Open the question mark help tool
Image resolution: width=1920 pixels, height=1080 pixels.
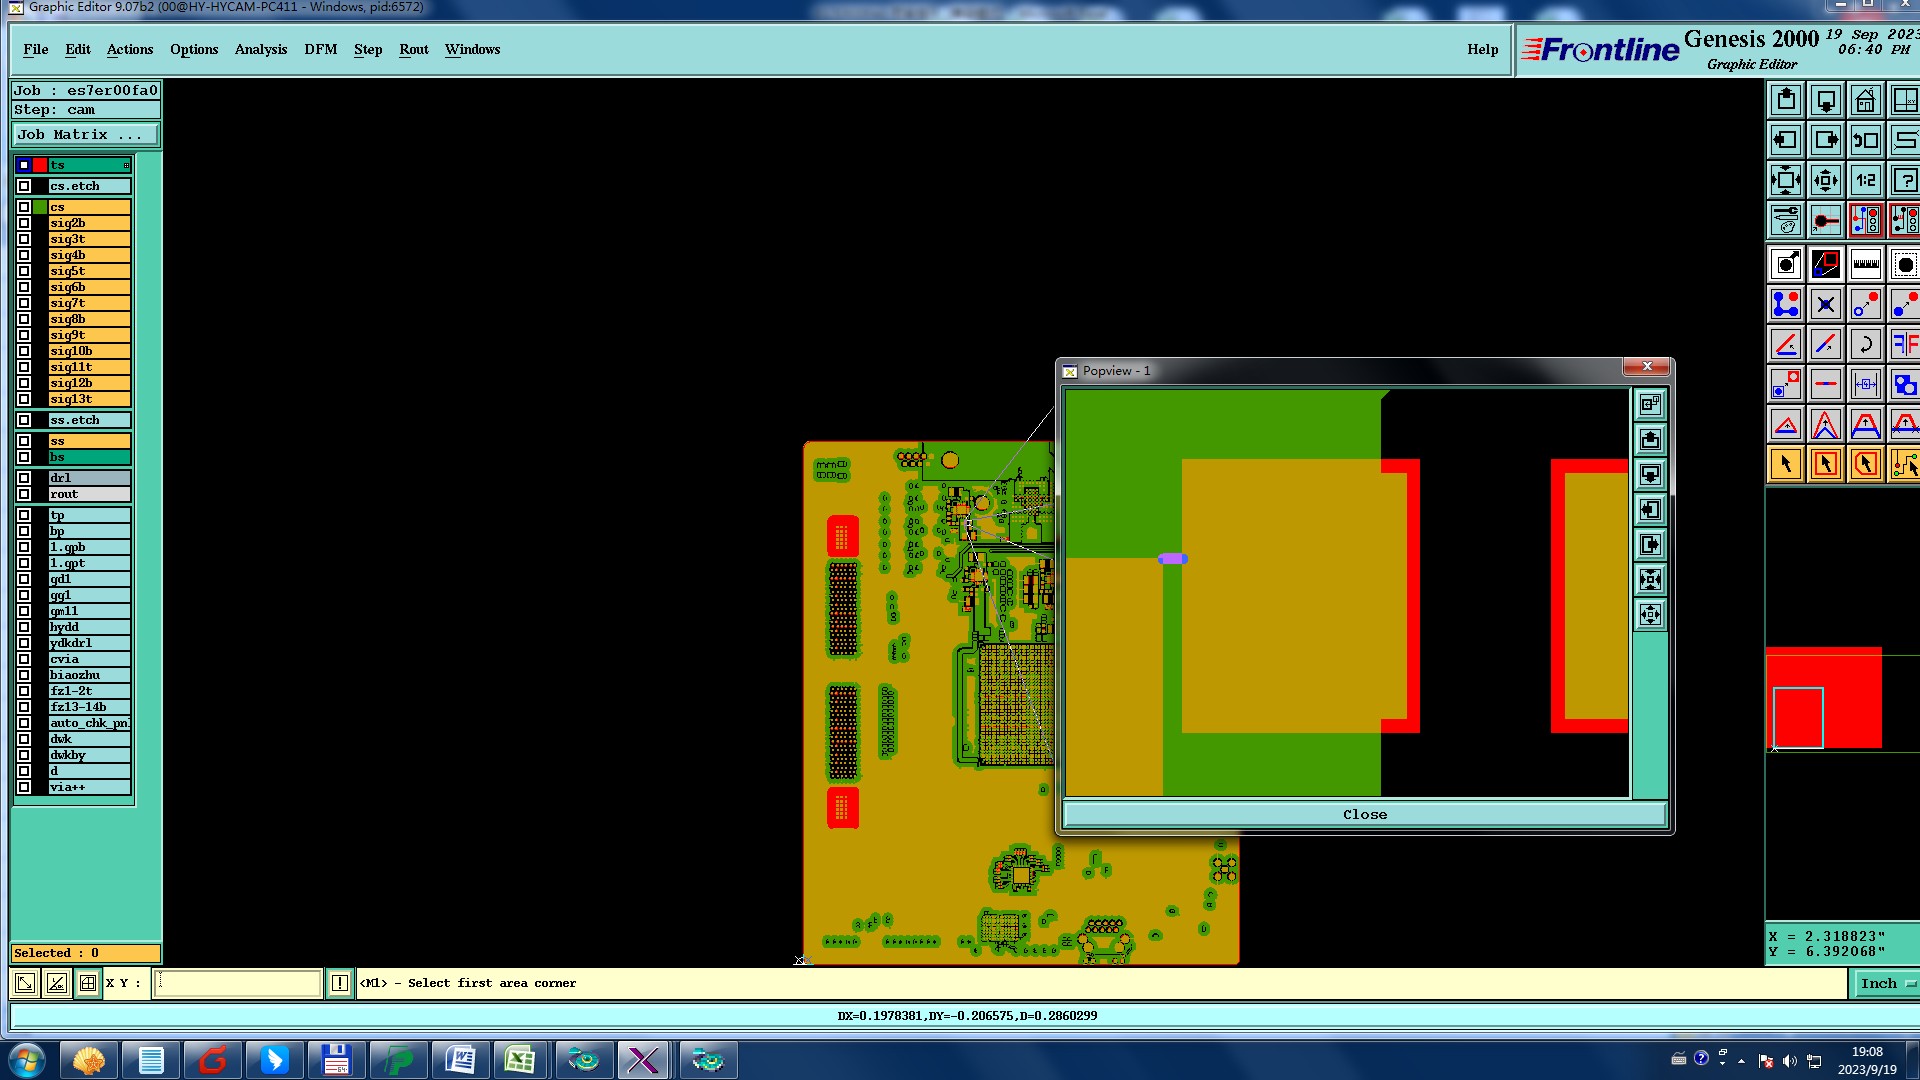[x=1904, y=181]
